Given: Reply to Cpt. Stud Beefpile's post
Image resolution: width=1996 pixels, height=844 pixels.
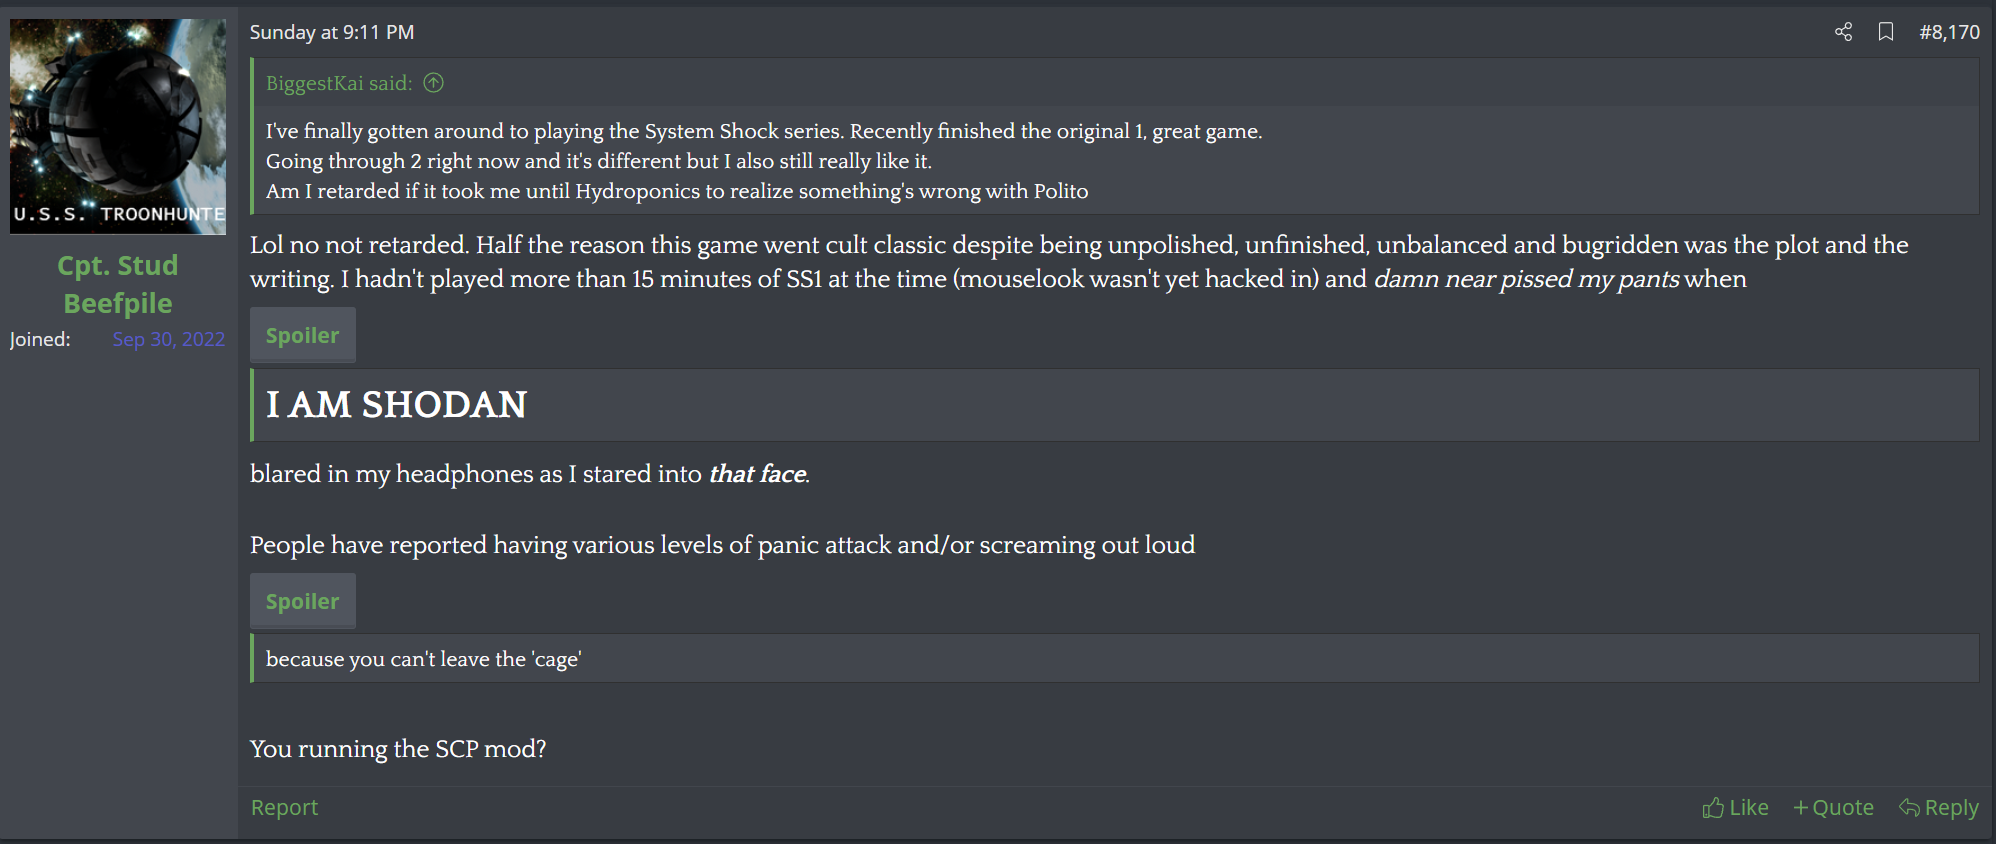Looking at the screenshot, I should point(1939,807).
